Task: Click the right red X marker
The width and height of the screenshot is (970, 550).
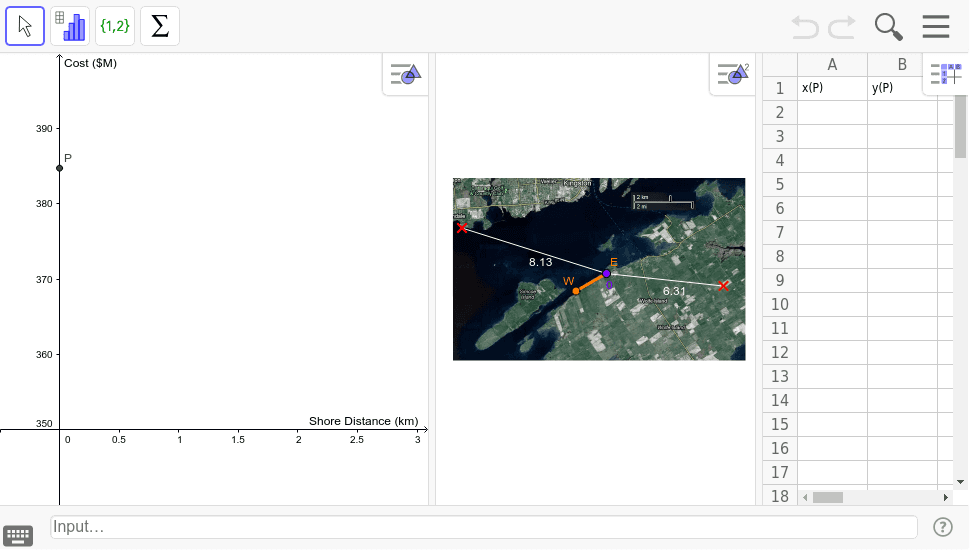Action: [724, 286]
